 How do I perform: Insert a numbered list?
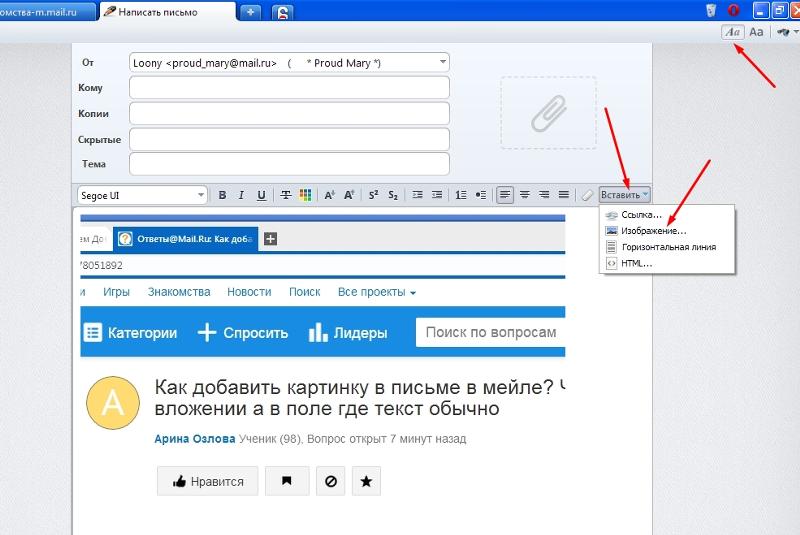[x=461, y=195]
